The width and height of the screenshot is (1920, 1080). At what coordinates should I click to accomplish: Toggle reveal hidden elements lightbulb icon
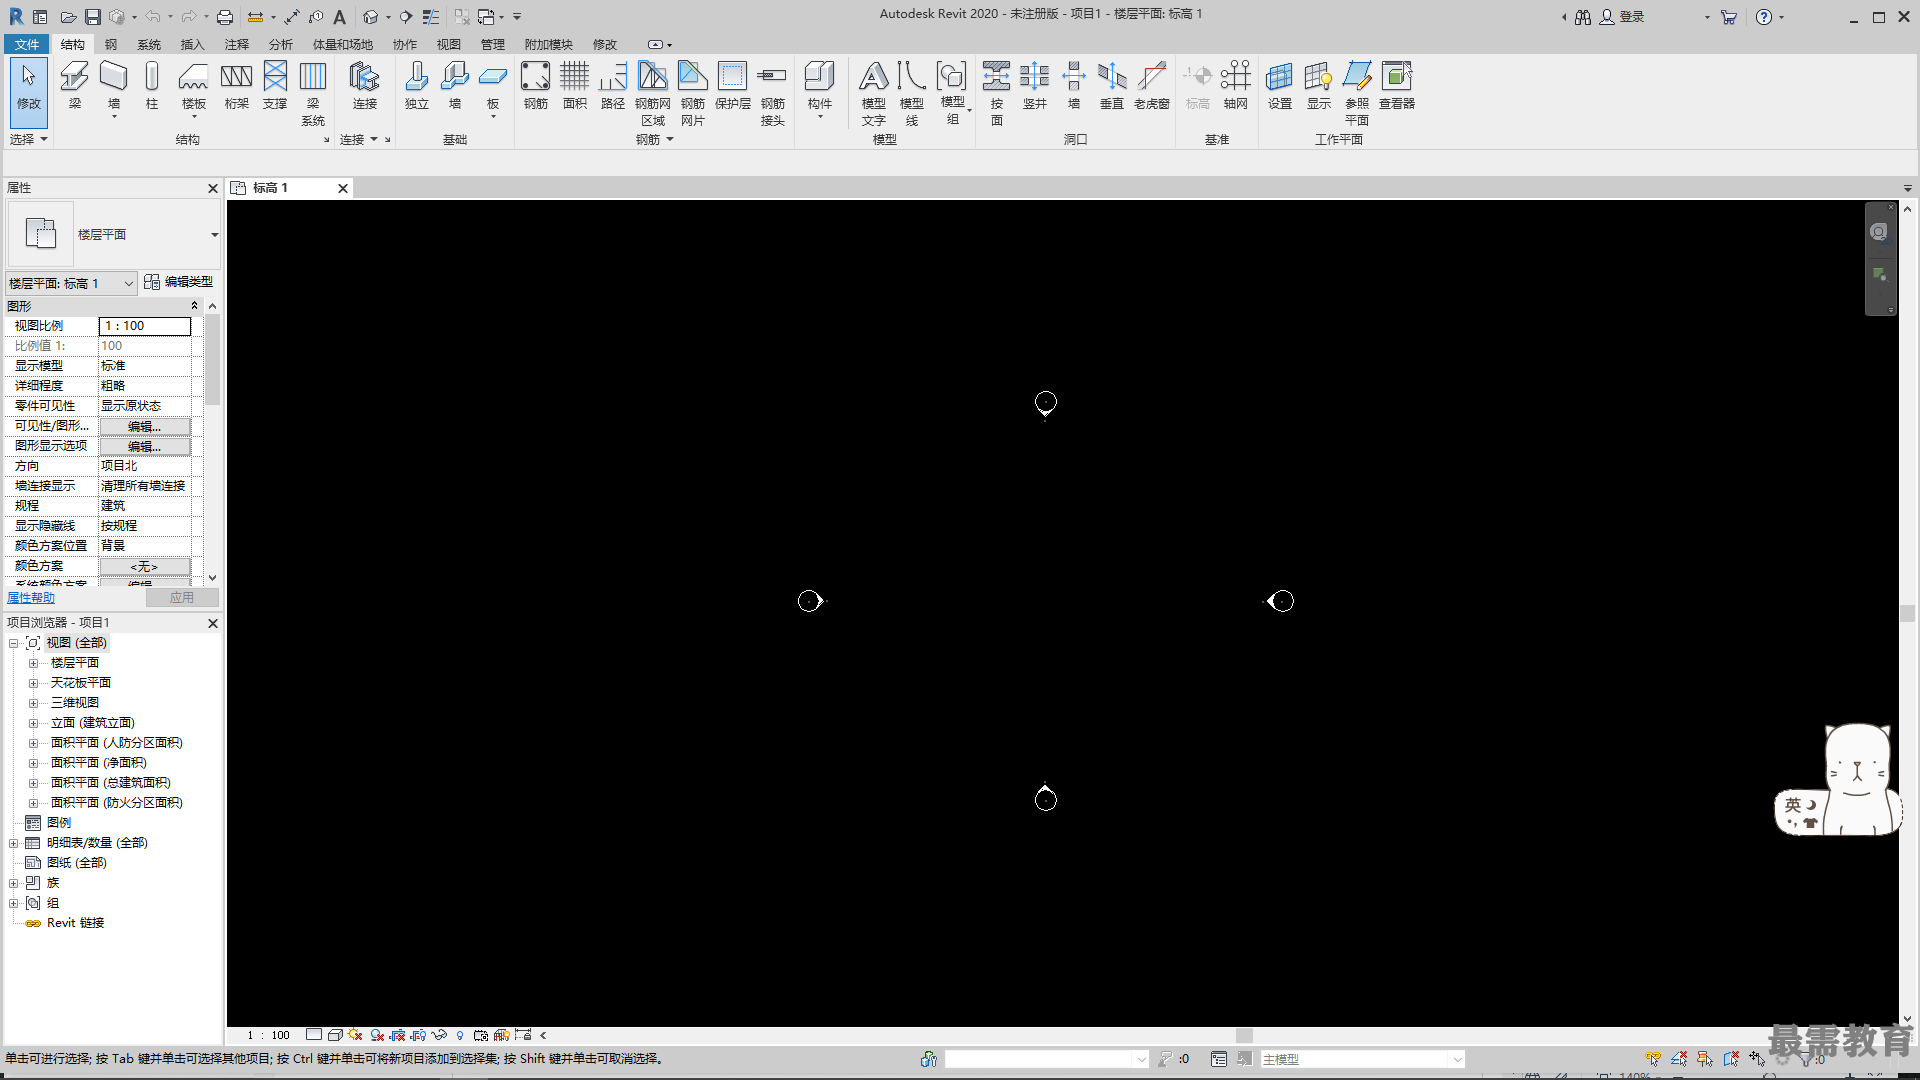click(460, 1035)
